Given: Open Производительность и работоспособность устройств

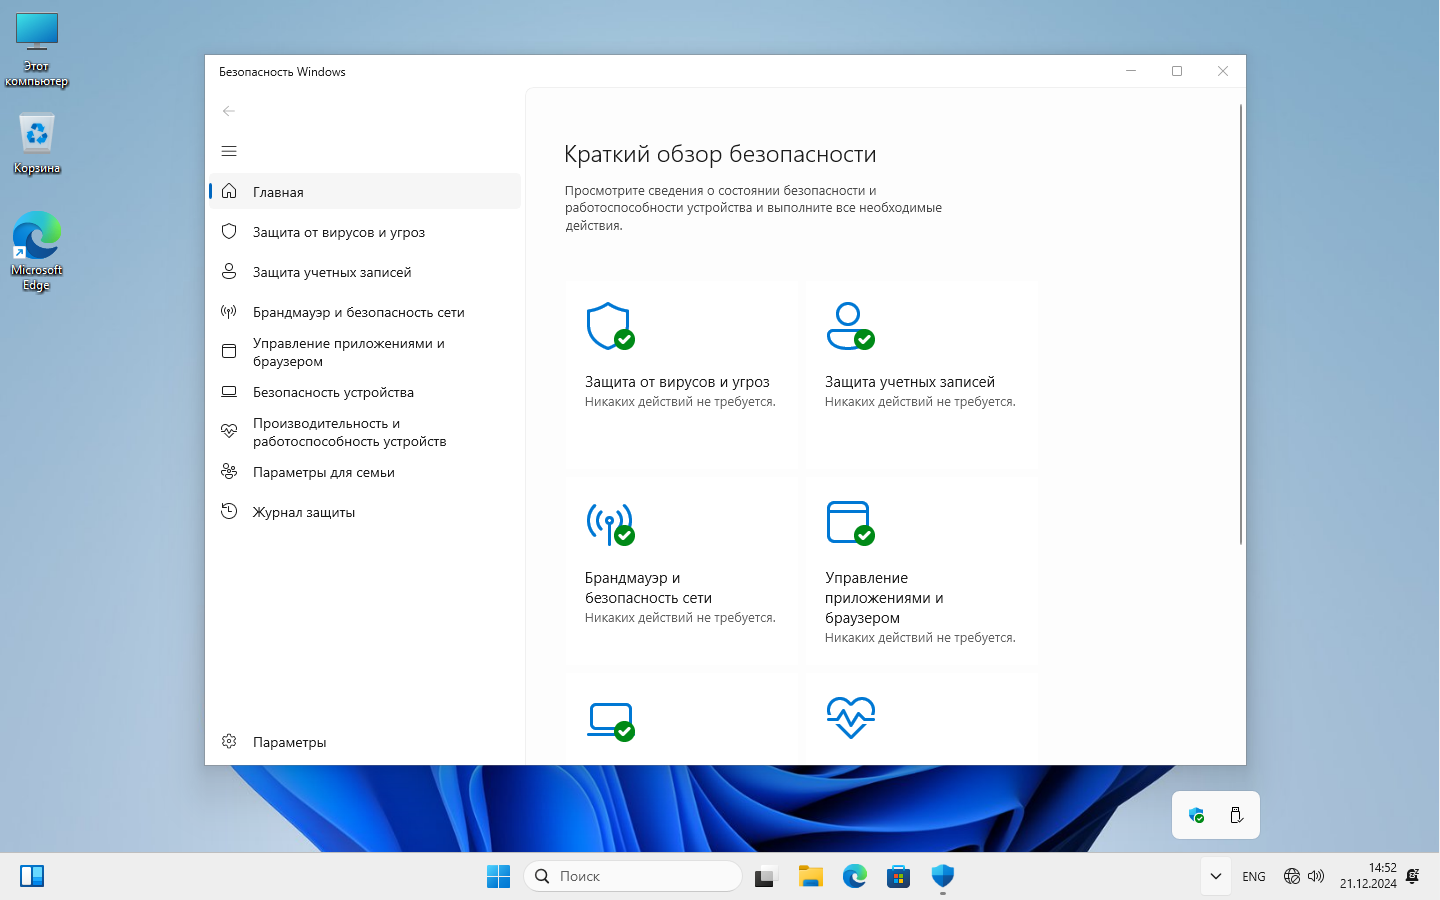Looking at the screenshot, I should click(x=365, y=431).
